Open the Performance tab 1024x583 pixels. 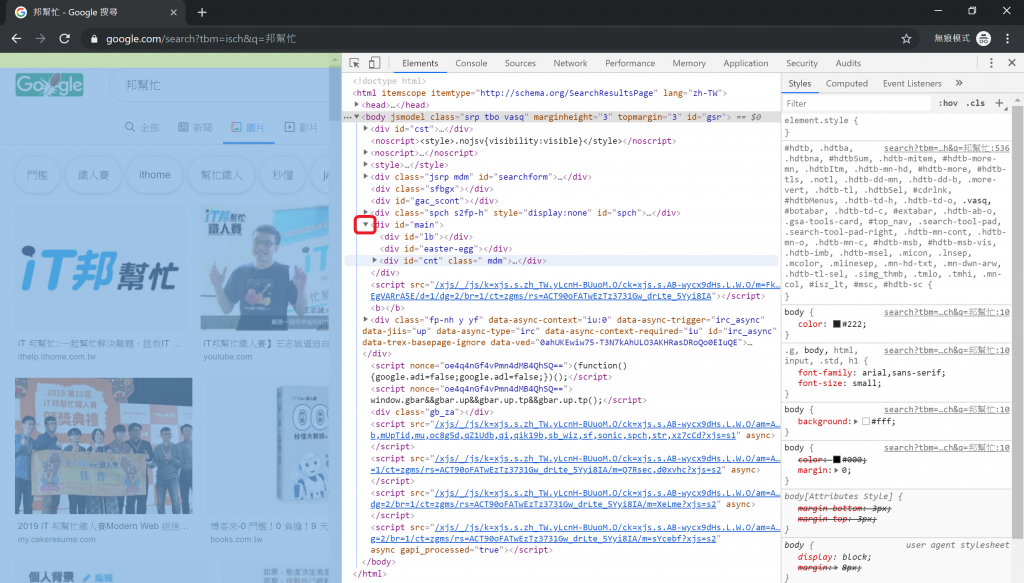(x=630, y=63)
